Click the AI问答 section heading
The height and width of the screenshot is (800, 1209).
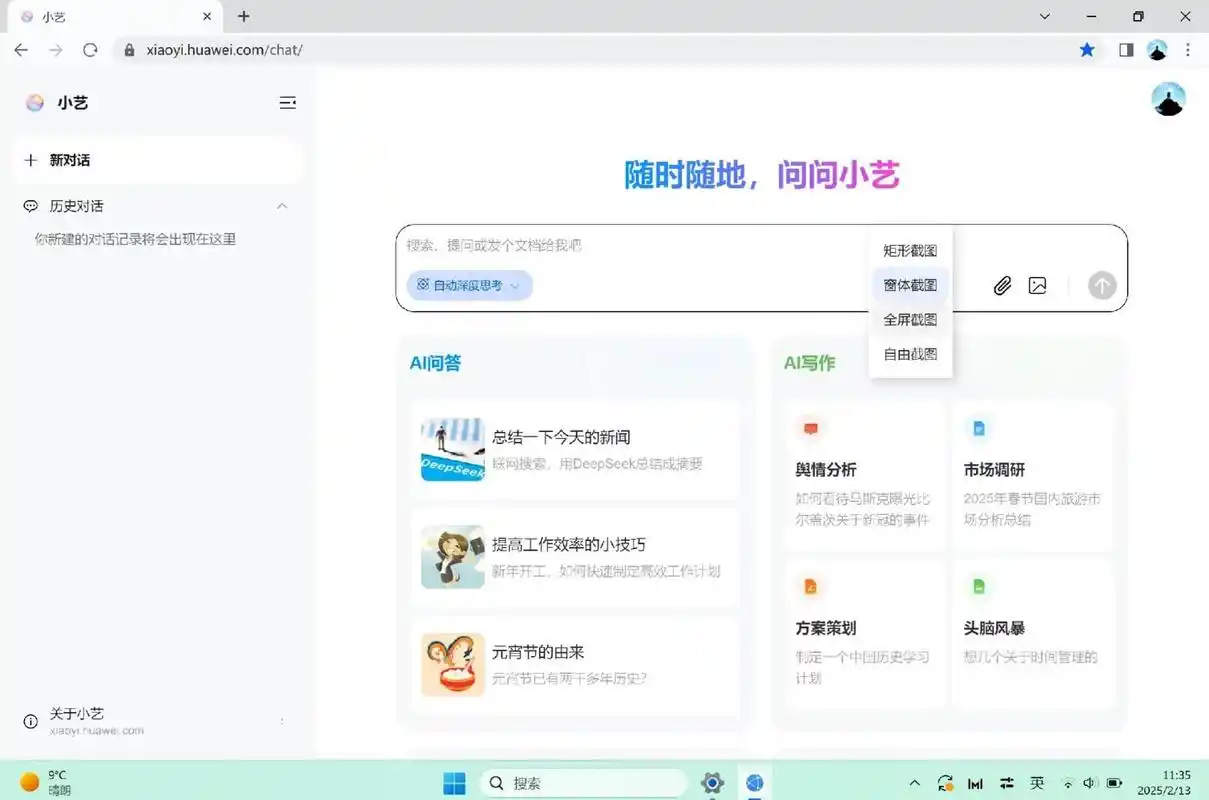point(435,363)
